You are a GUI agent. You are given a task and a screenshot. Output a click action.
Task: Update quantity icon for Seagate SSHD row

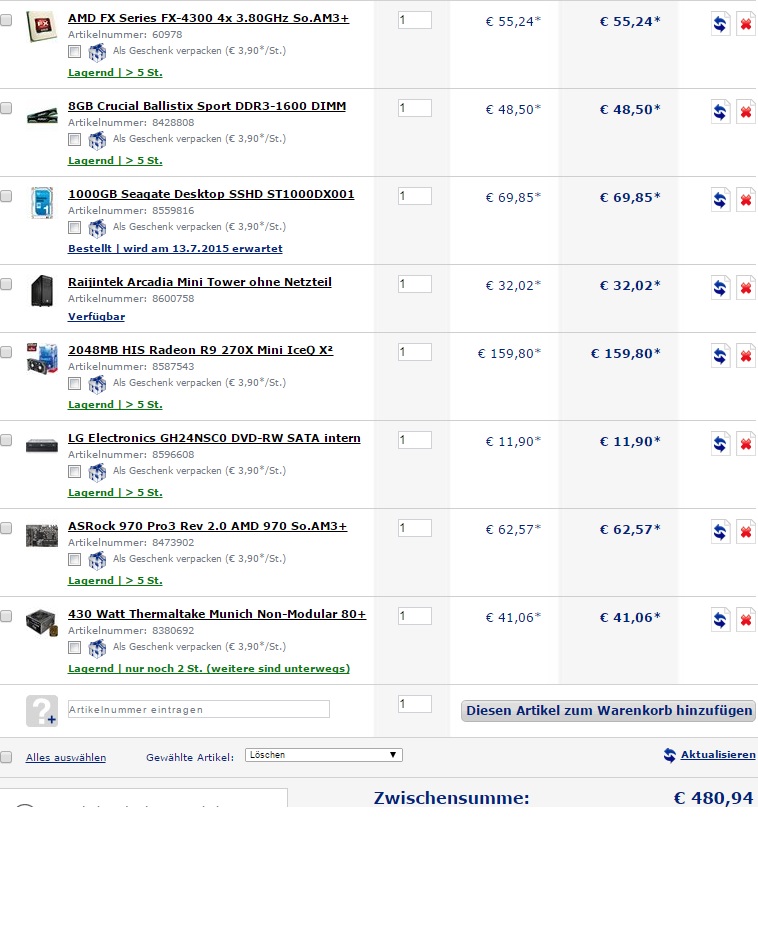point(720,200)
